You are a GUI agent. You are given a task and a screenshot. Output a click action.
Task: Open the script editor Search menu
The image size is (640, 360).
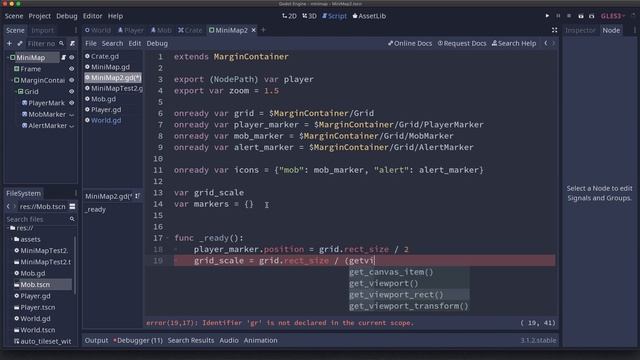click(112, 43)
